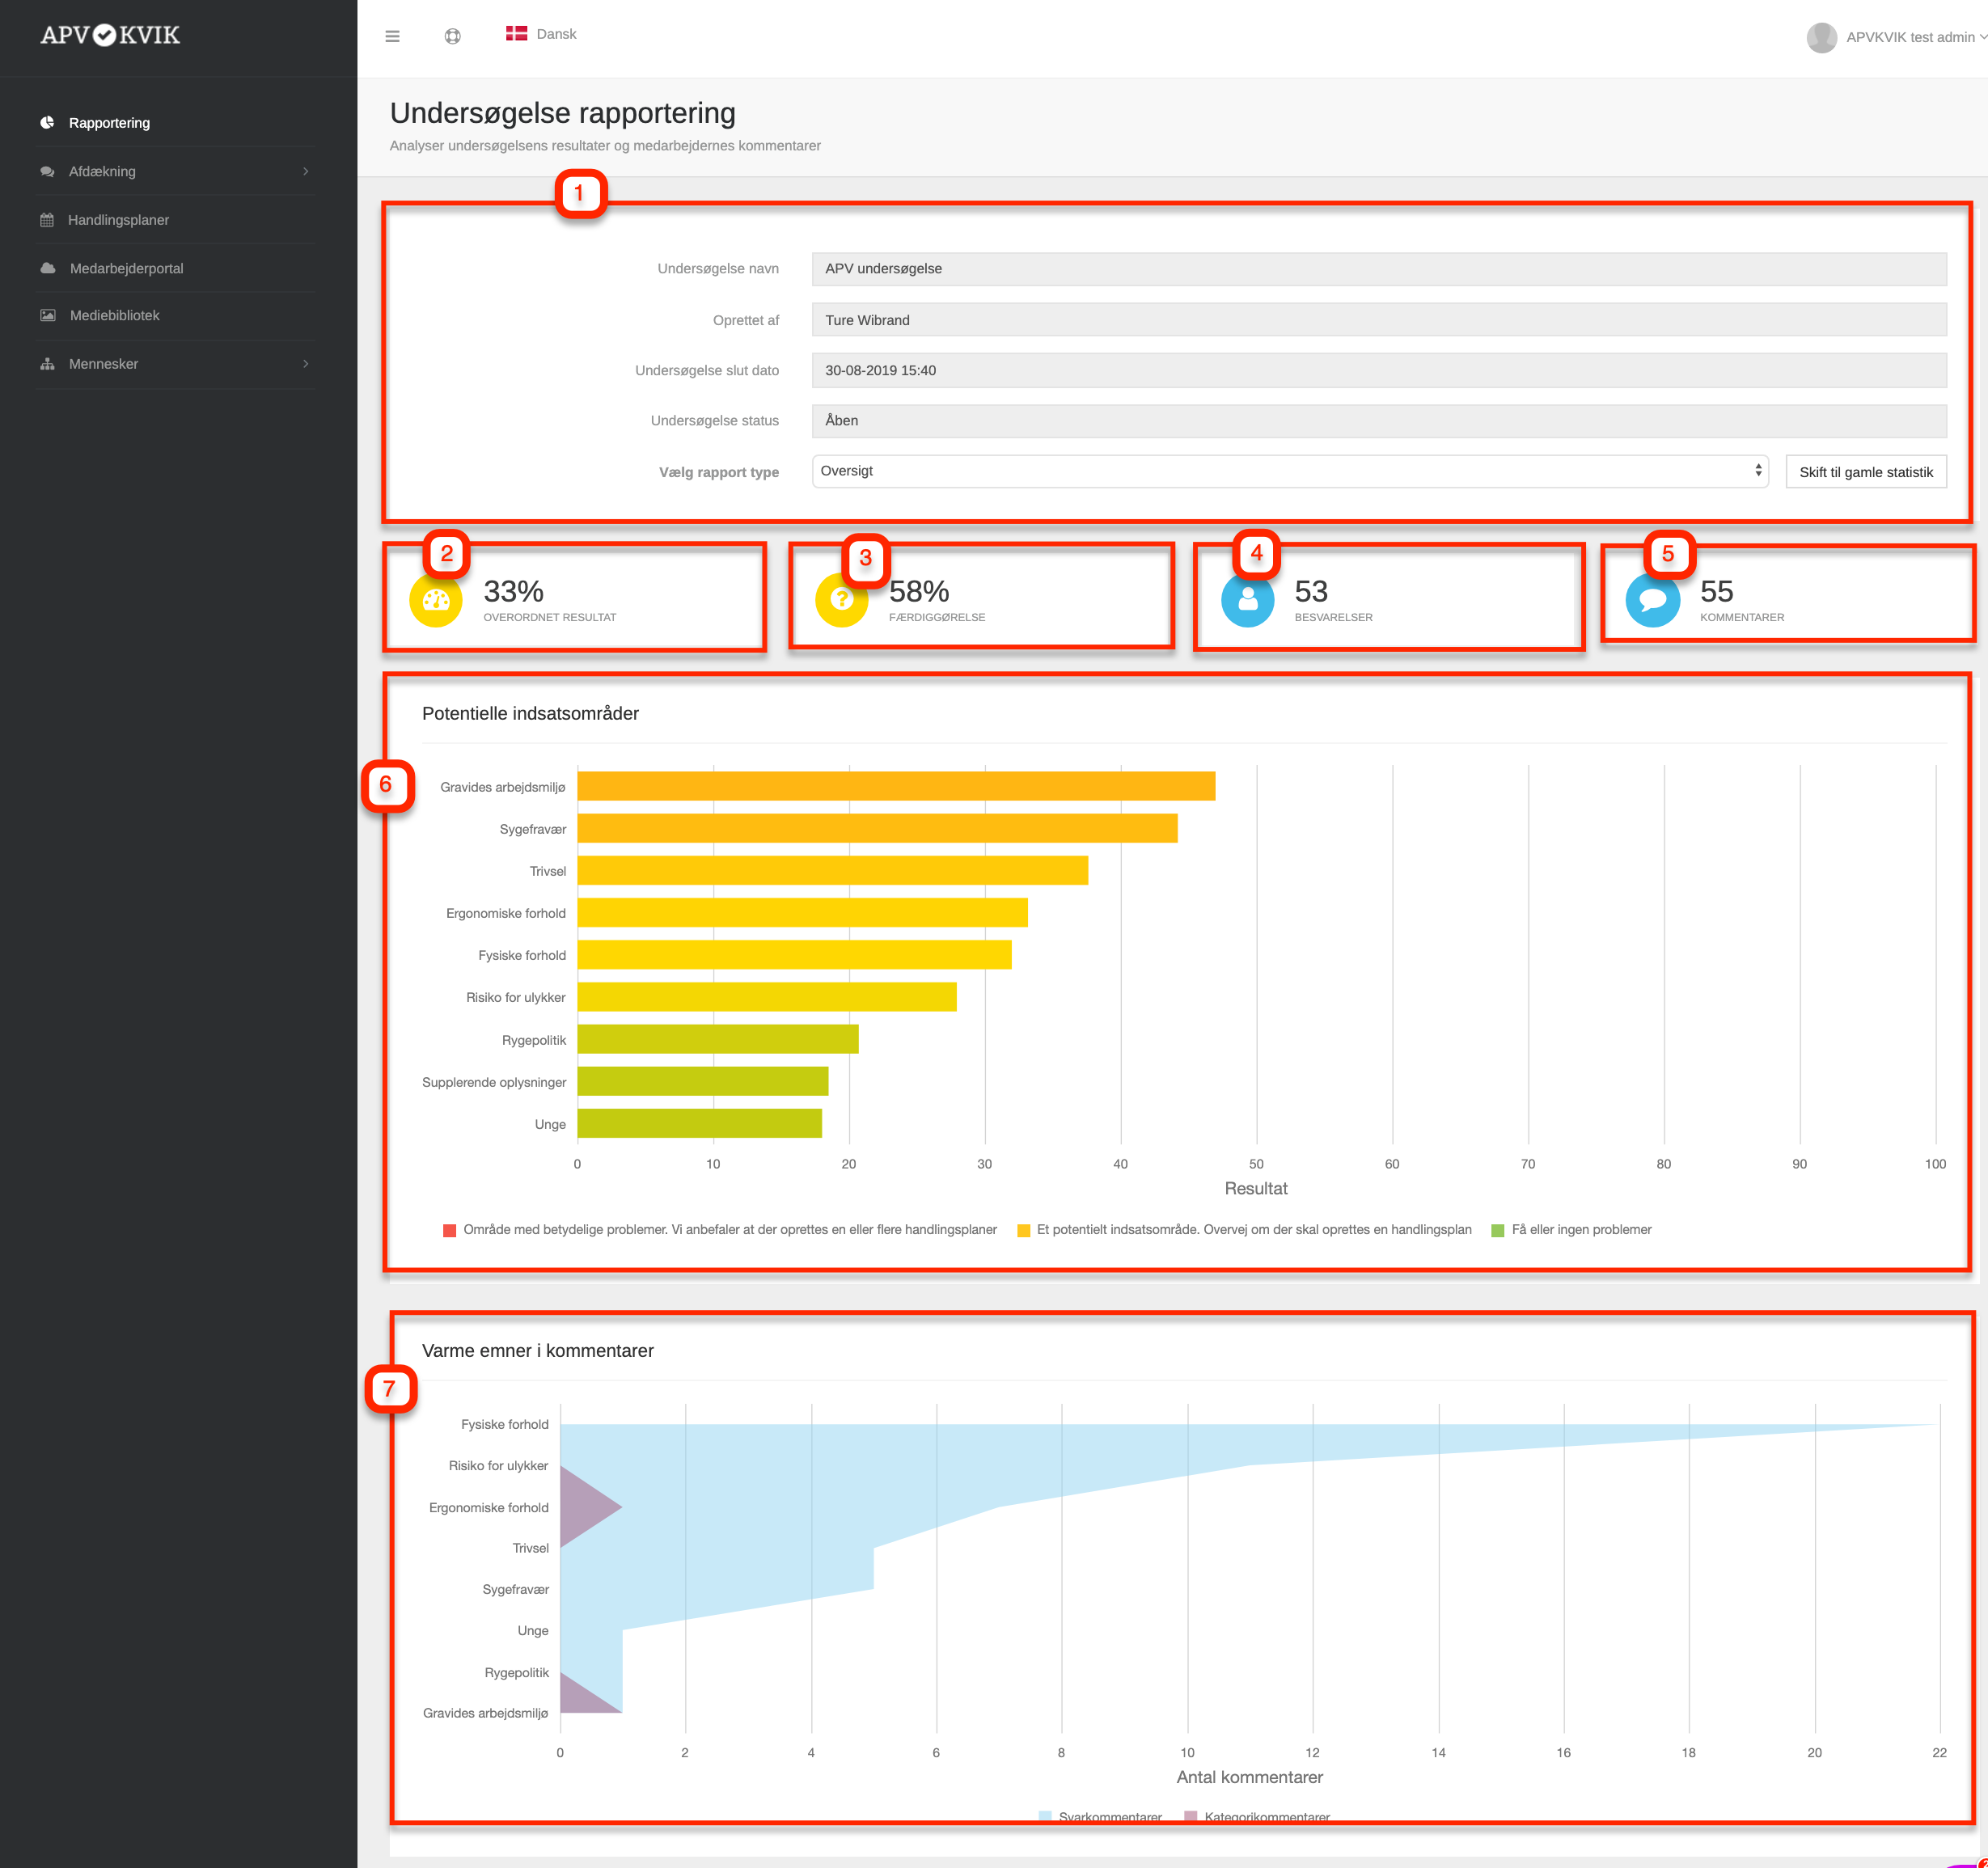The width and height of the screenshot is (1988, 1868).
Task: Open Handlingsplaner in the sidebar
Action: (118, 220)
